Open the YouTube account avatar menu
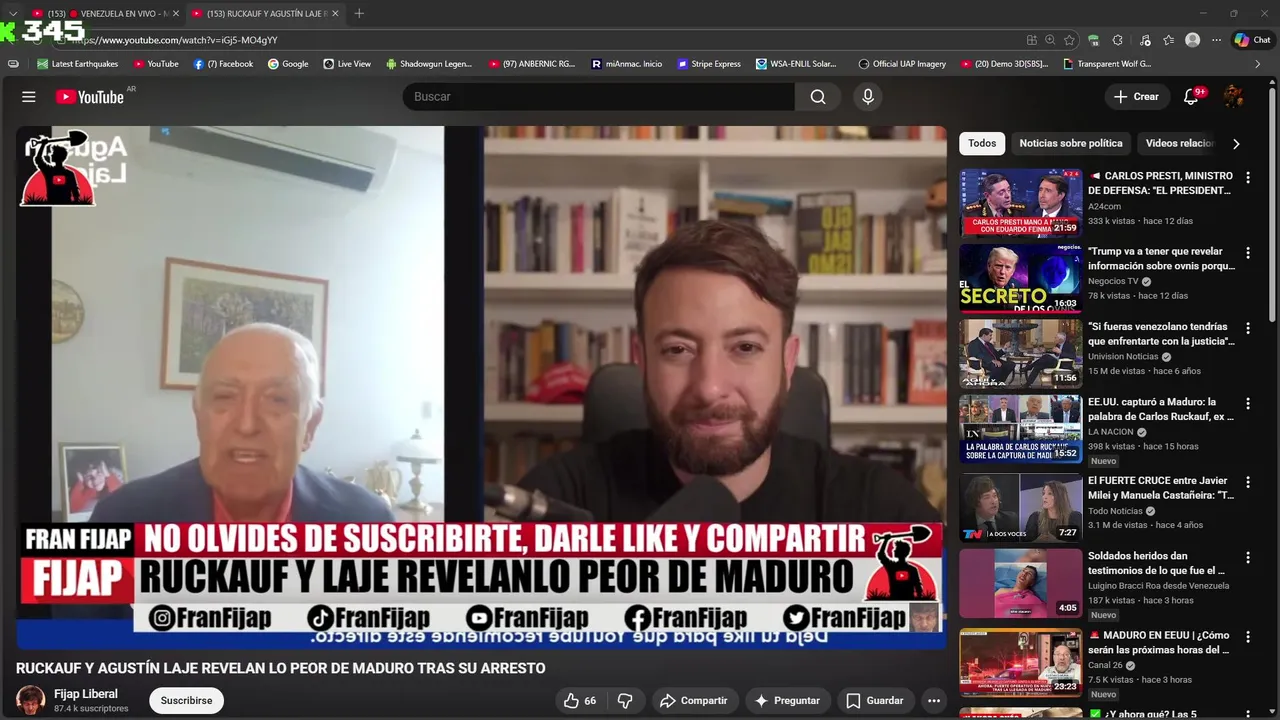 pos(1233,97)
